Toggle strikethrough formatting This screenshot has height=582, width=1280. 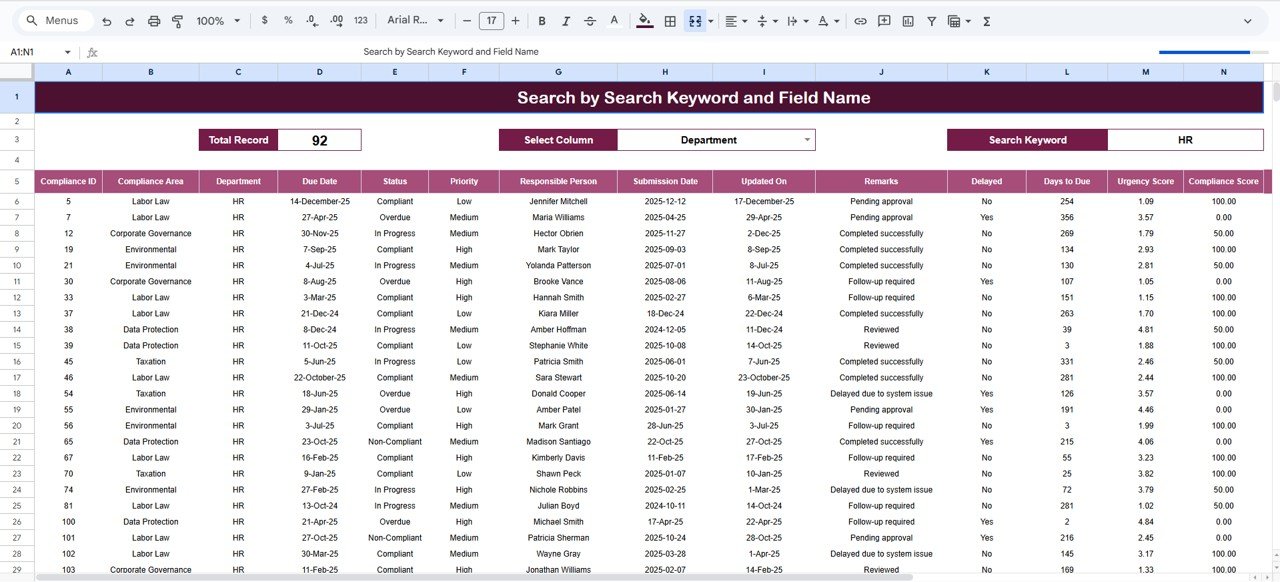pyautogui.click(x=589, y=20)
